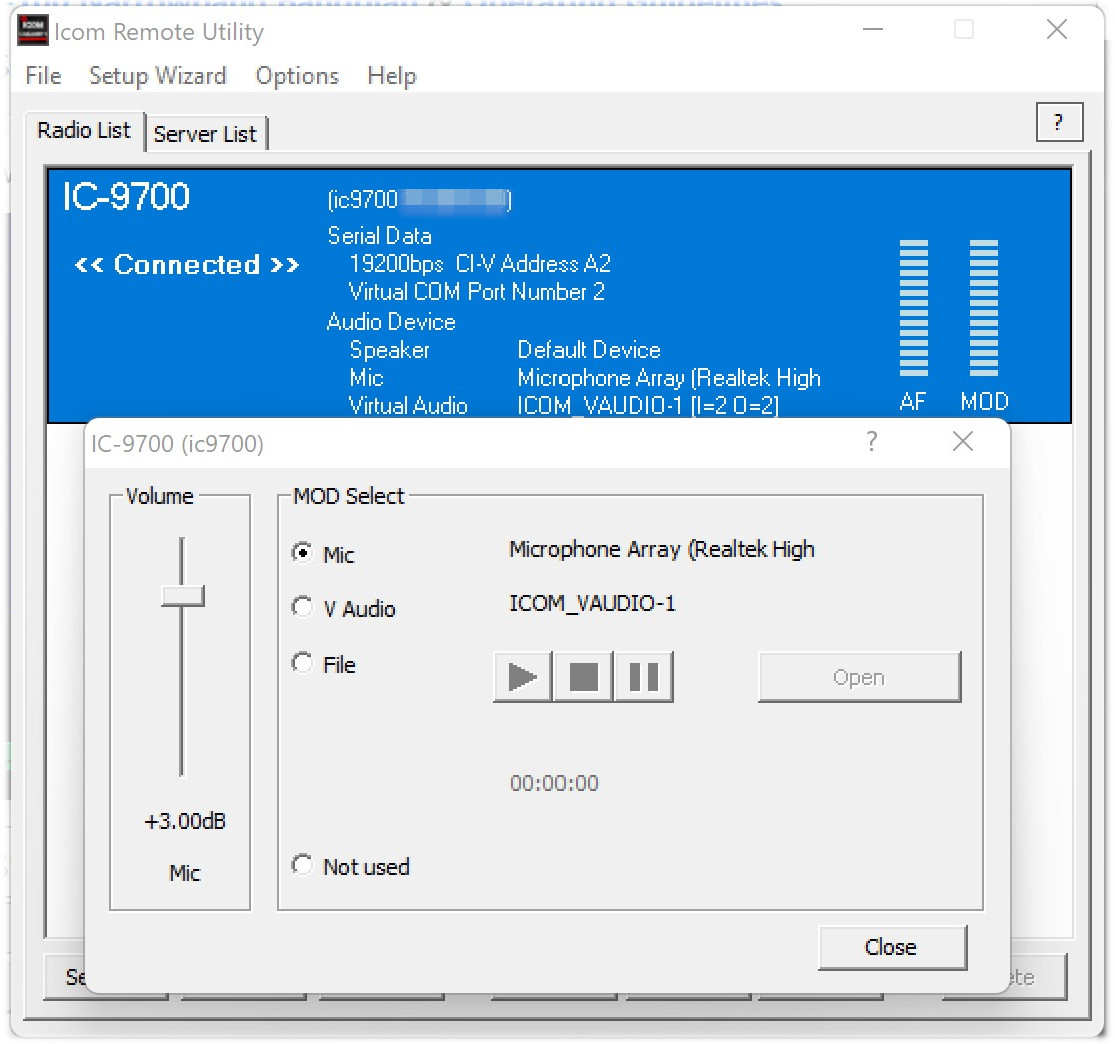The width and height of the screenshot is (1115, 1044).
Task: Click the << Connected >> status text
Action: [x=187, y=265]
